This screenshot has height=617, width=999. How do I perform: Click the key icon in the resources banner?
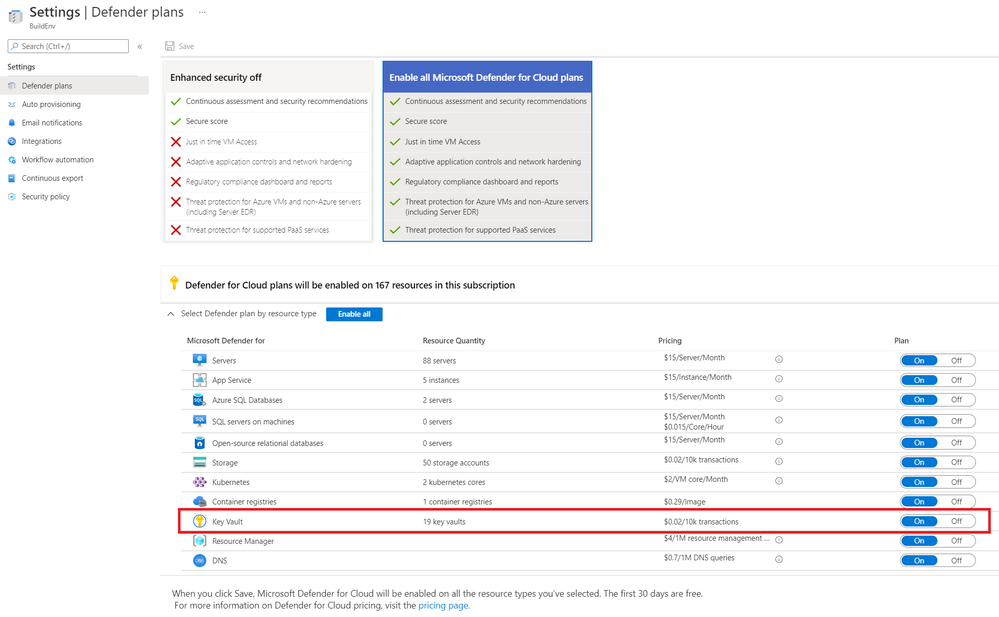[174, 283]
